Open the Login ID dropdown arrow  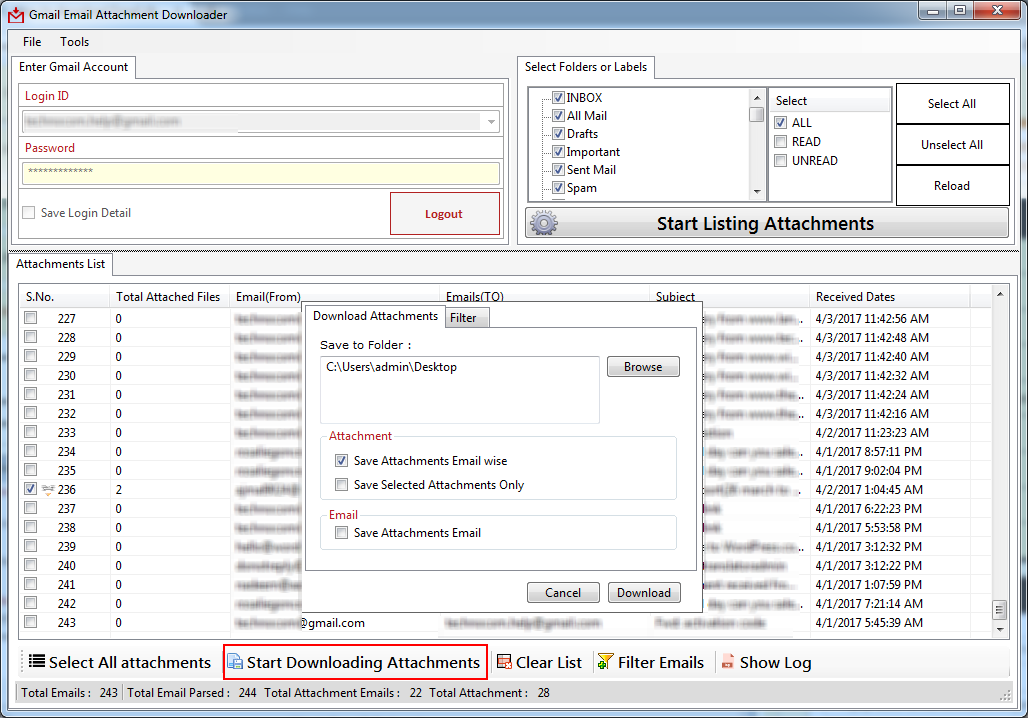491,122
